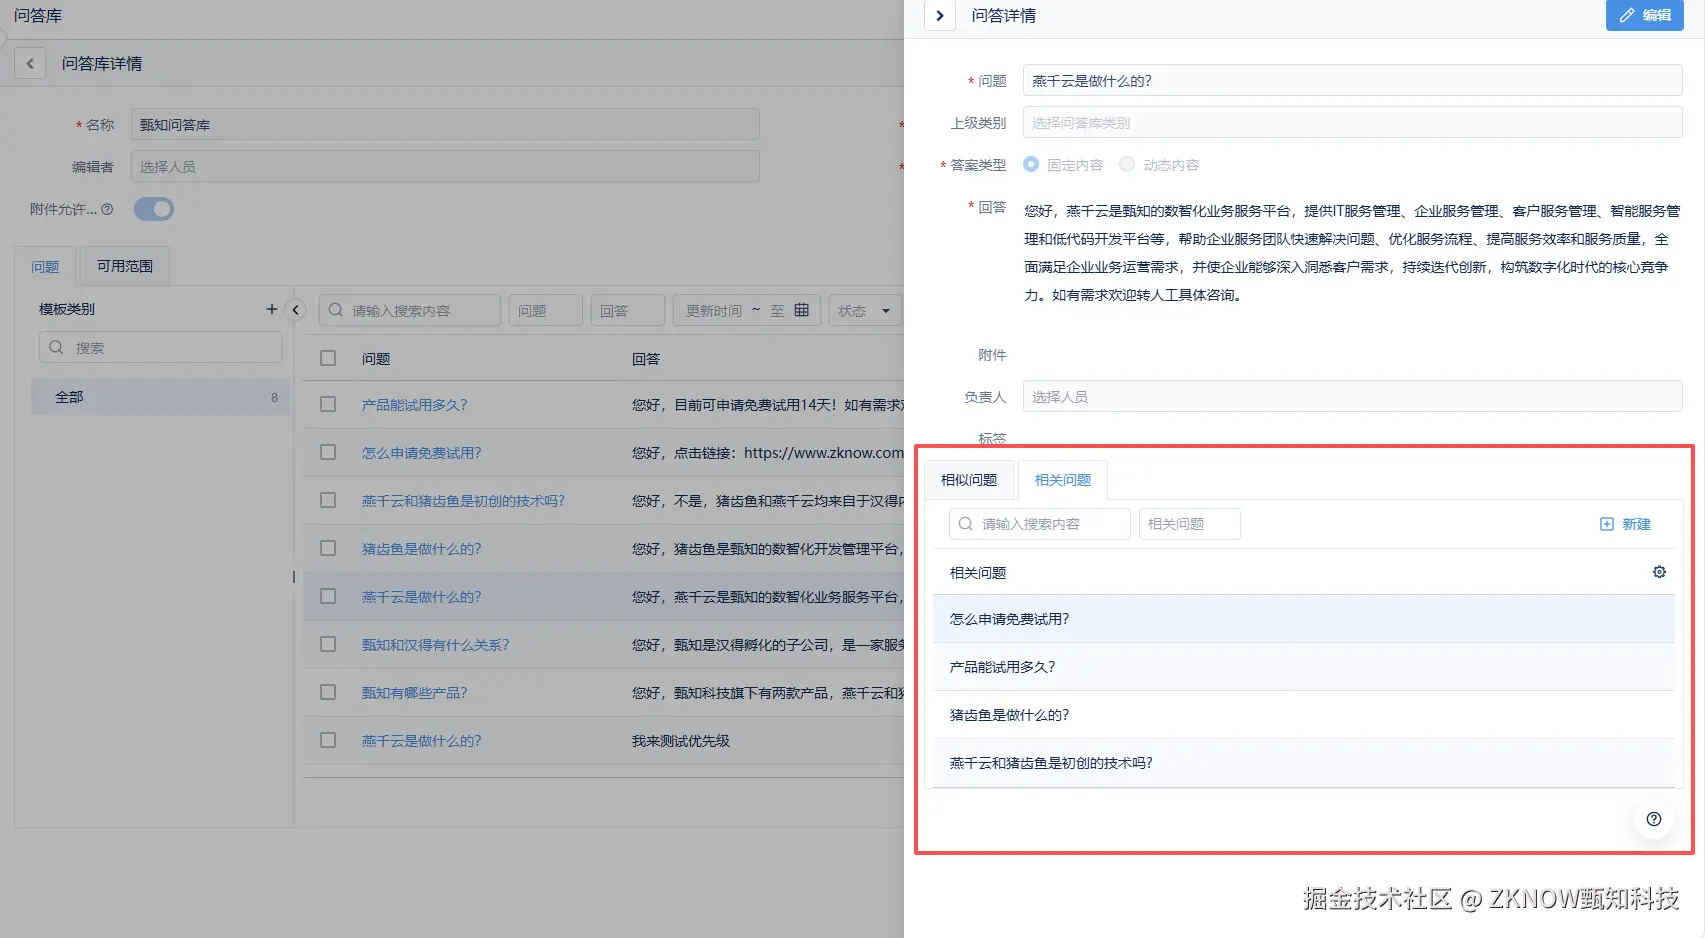The image size is (1705, 938).
Task: Toggle the 附件允许 switch
Action: 154,209
